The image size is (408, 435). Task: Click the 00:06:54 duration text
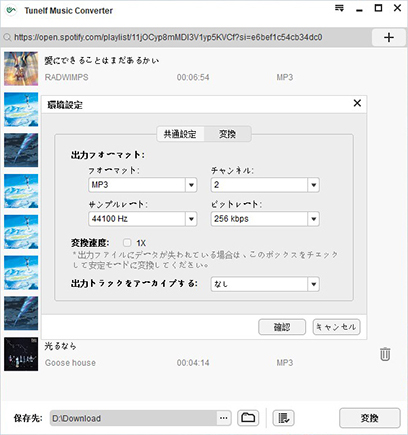coord(193,77)
